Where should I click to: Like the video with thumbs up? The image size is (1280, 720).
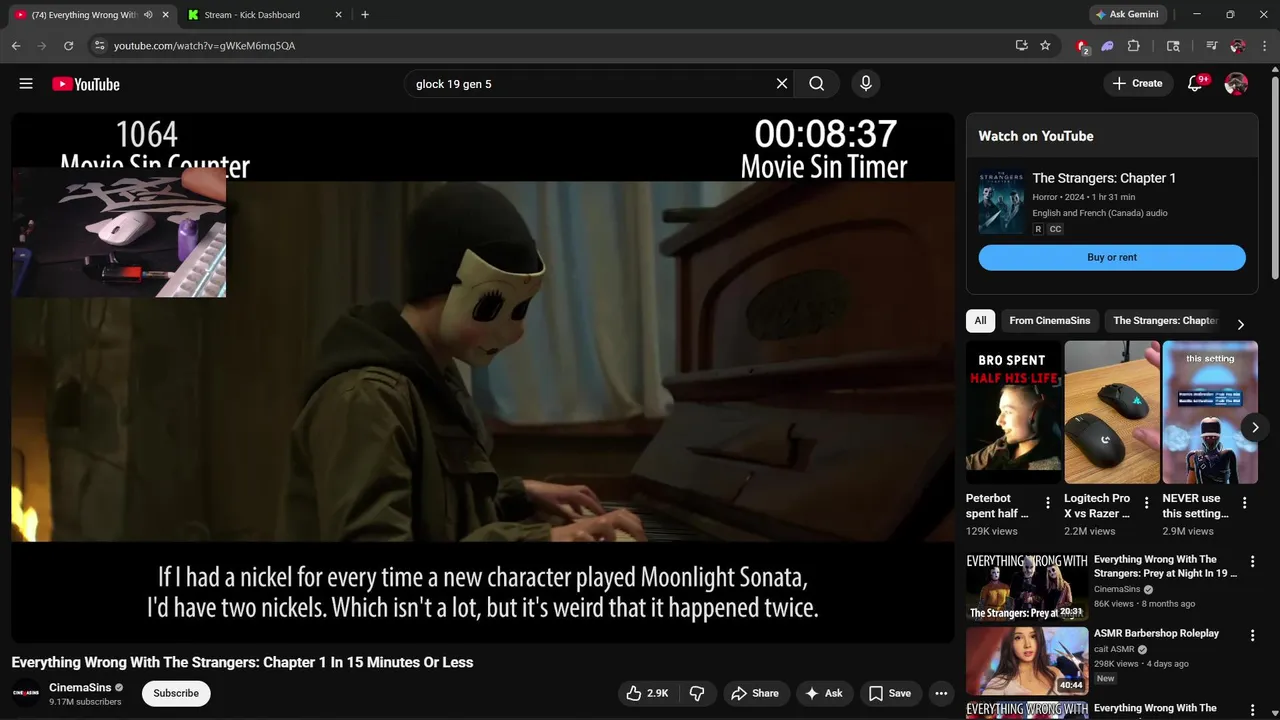(x=649, y=693)
